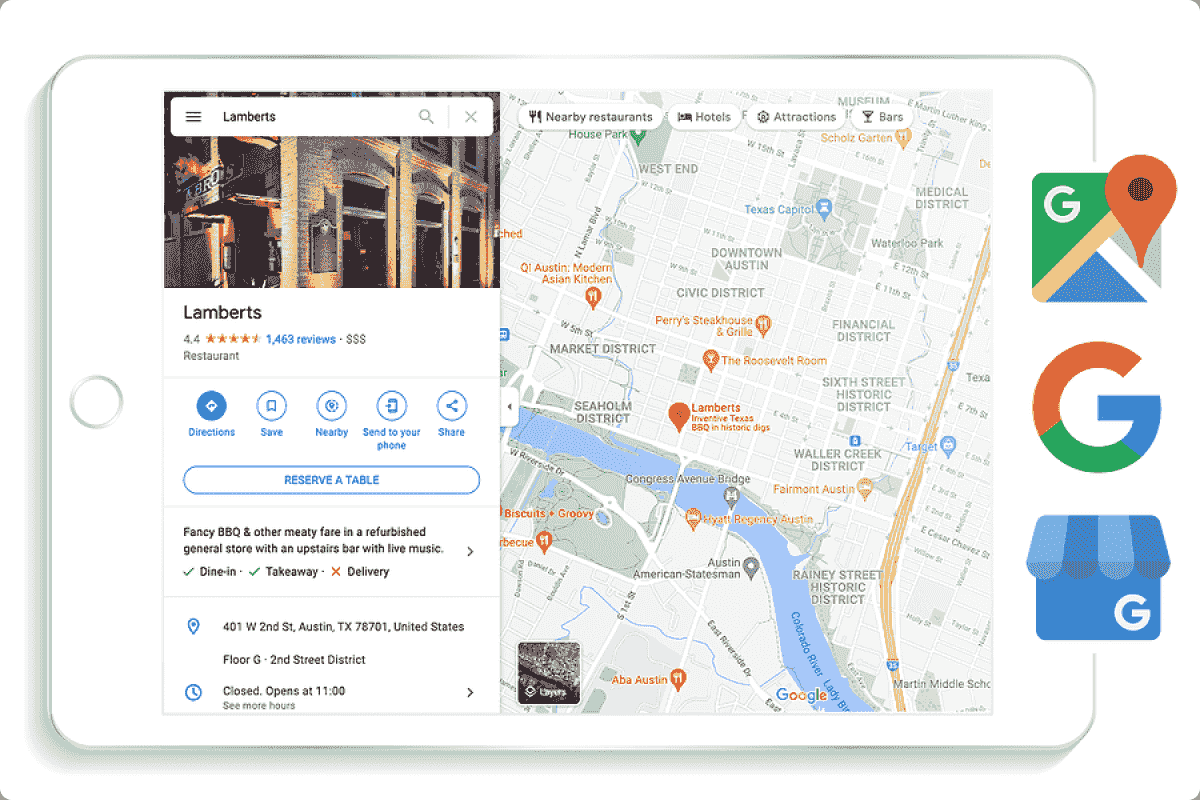Click Perry's Steakhouse & Grille pin

click(763, 324)
